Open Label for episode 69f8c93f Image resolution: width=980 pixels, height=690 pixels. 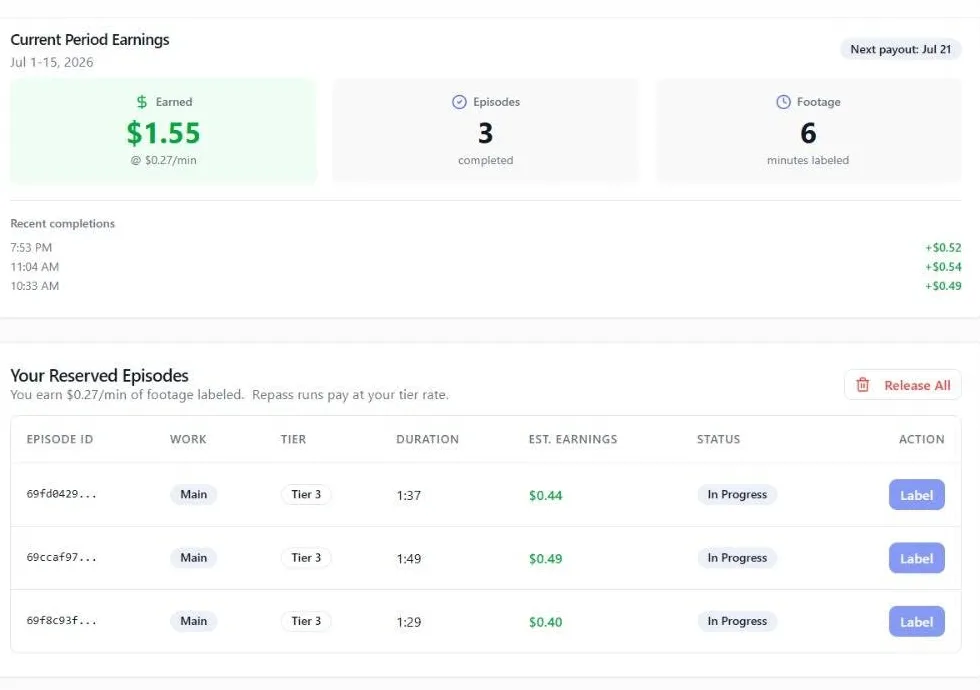916,621
